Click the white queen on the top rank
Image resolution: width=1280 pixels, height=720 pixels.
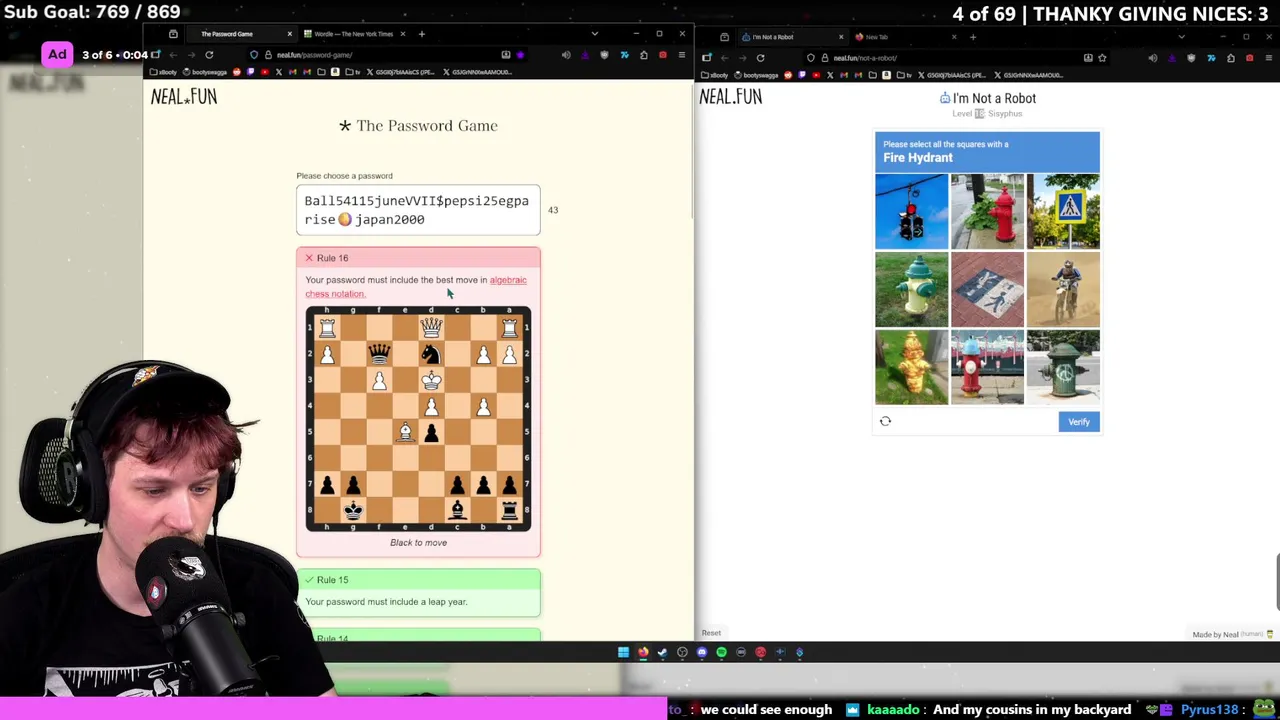pos(431,328)
